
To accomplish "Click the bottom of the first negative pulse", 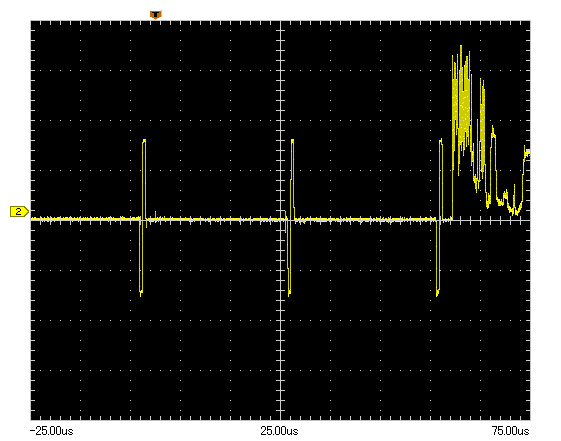I will (141, 293).
